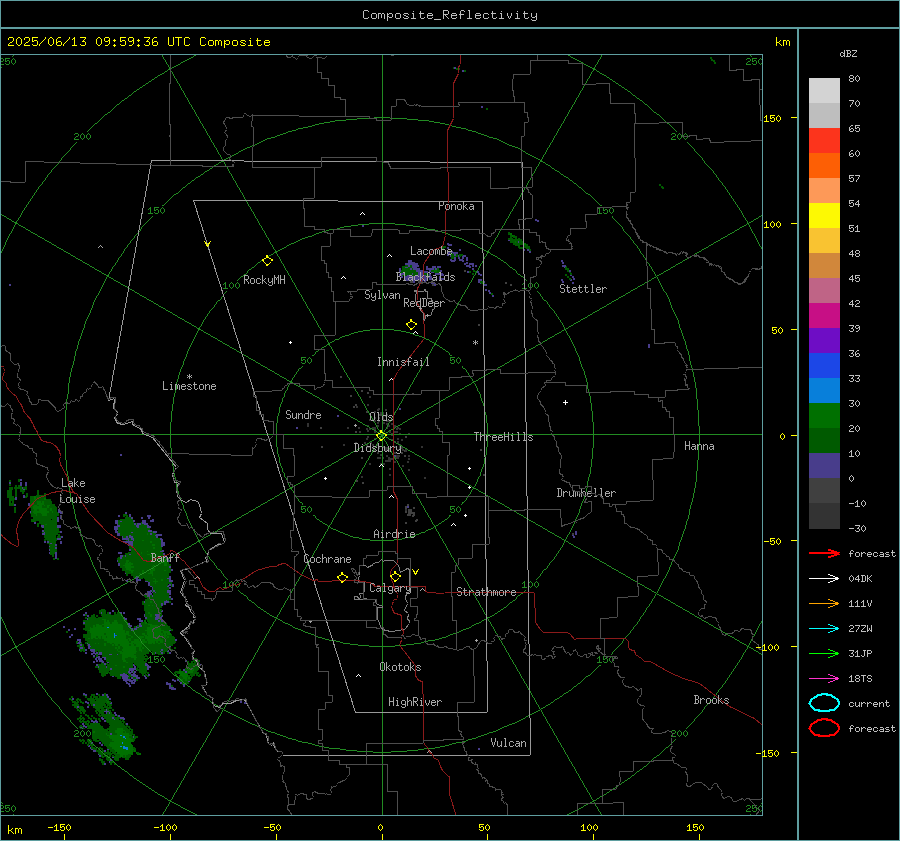Click the Hanna town label

click(699, 446)
